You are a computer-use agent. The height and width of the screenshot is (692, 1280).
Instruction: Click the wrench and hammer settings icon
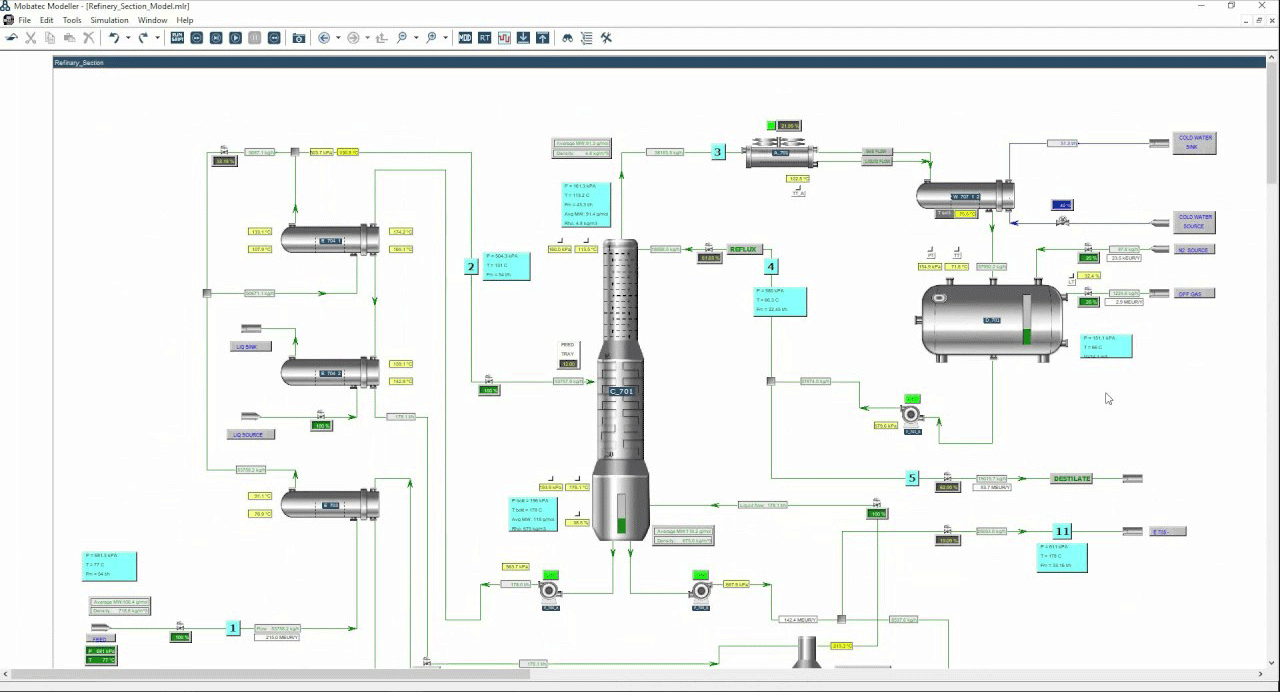(x=606, y=38)
